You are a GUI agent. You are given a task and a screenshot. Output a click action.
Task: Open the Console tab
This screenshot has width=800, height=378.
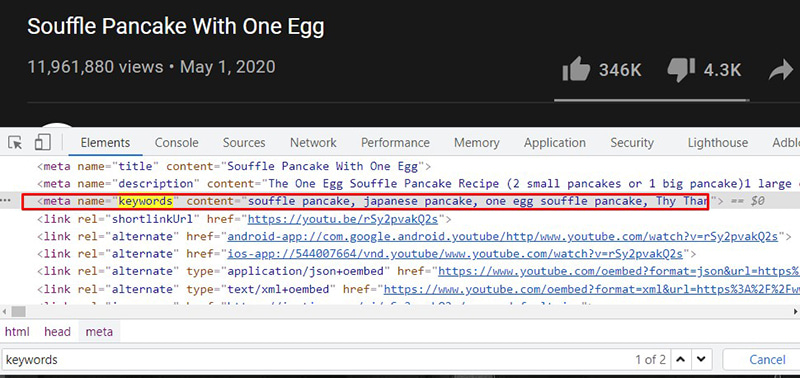(x=177, y=142)
